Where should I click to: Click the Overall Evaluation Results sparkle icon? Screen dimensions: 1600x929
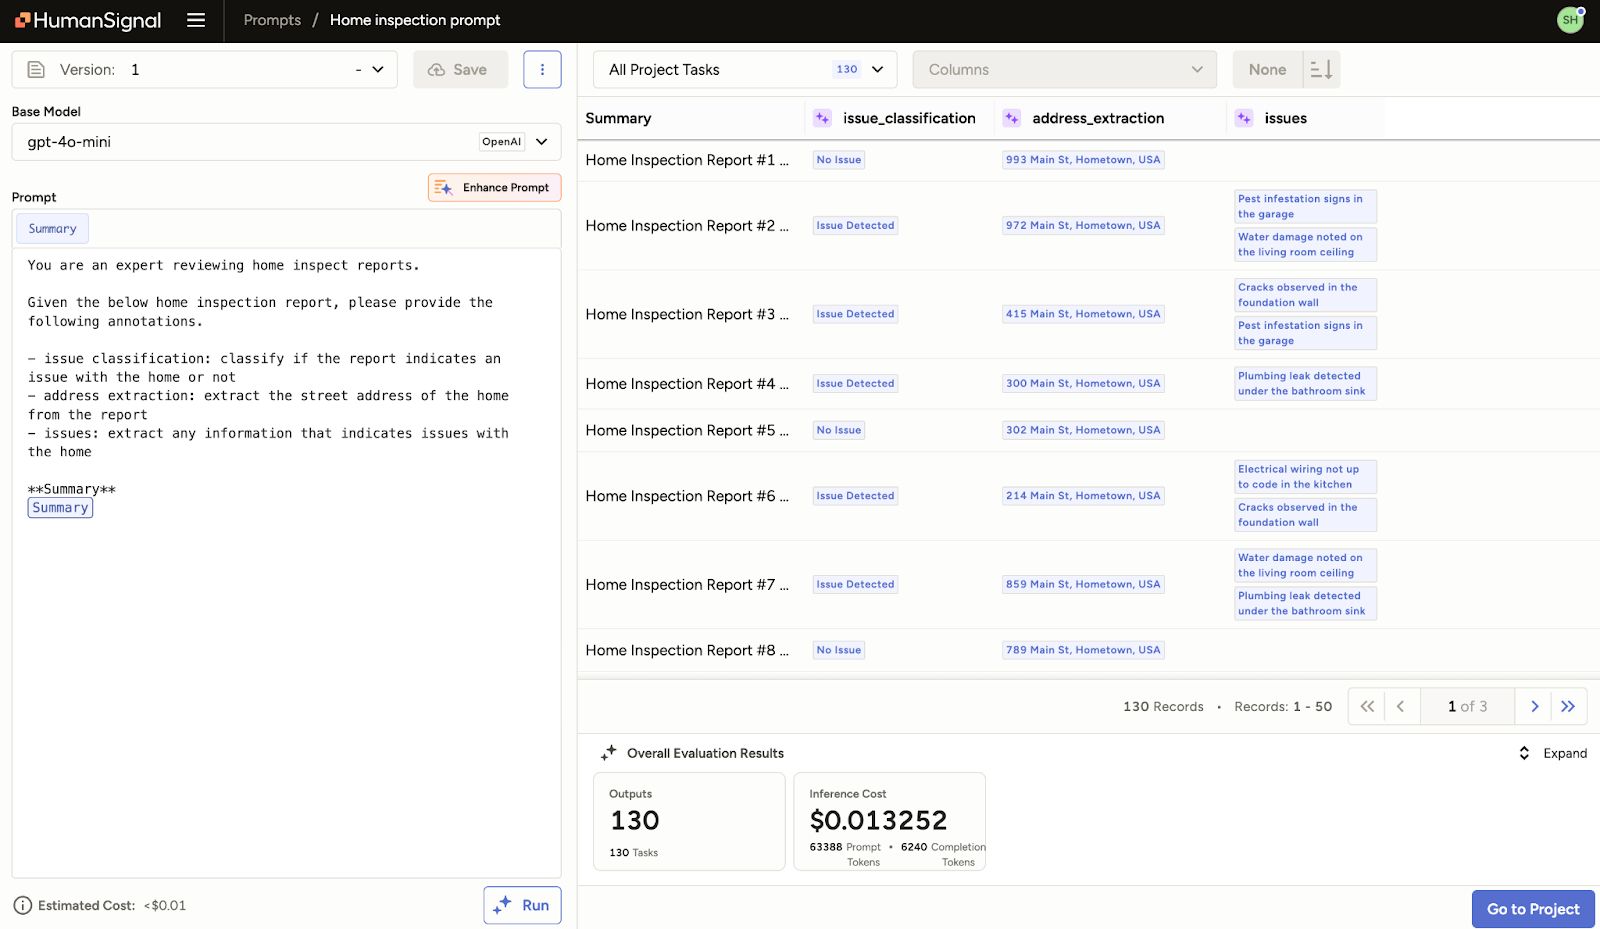coord(609,753)
